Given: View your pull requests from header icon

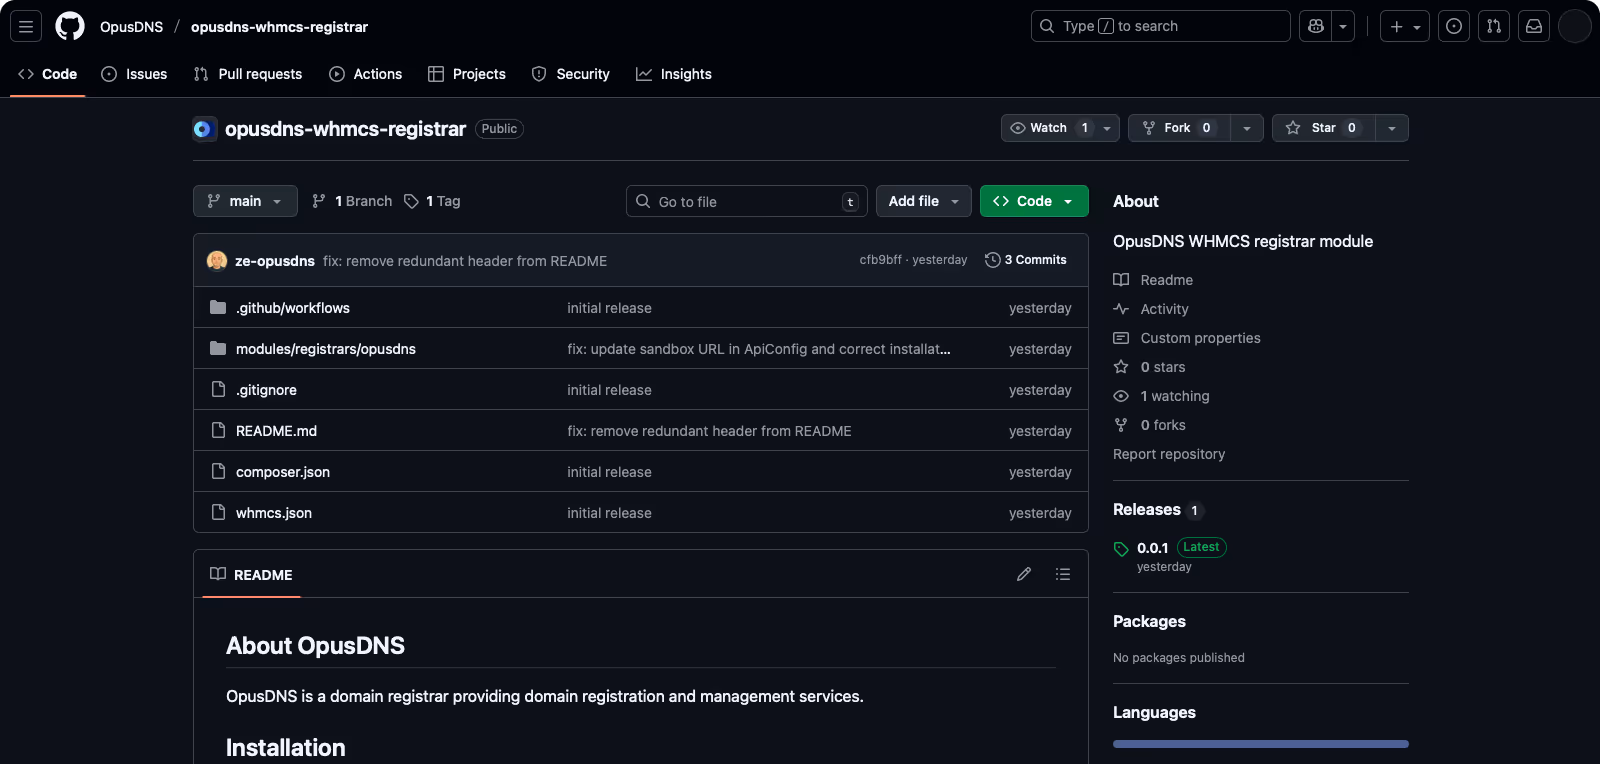Looking at the screenshot, I should tap(1494, 26).
